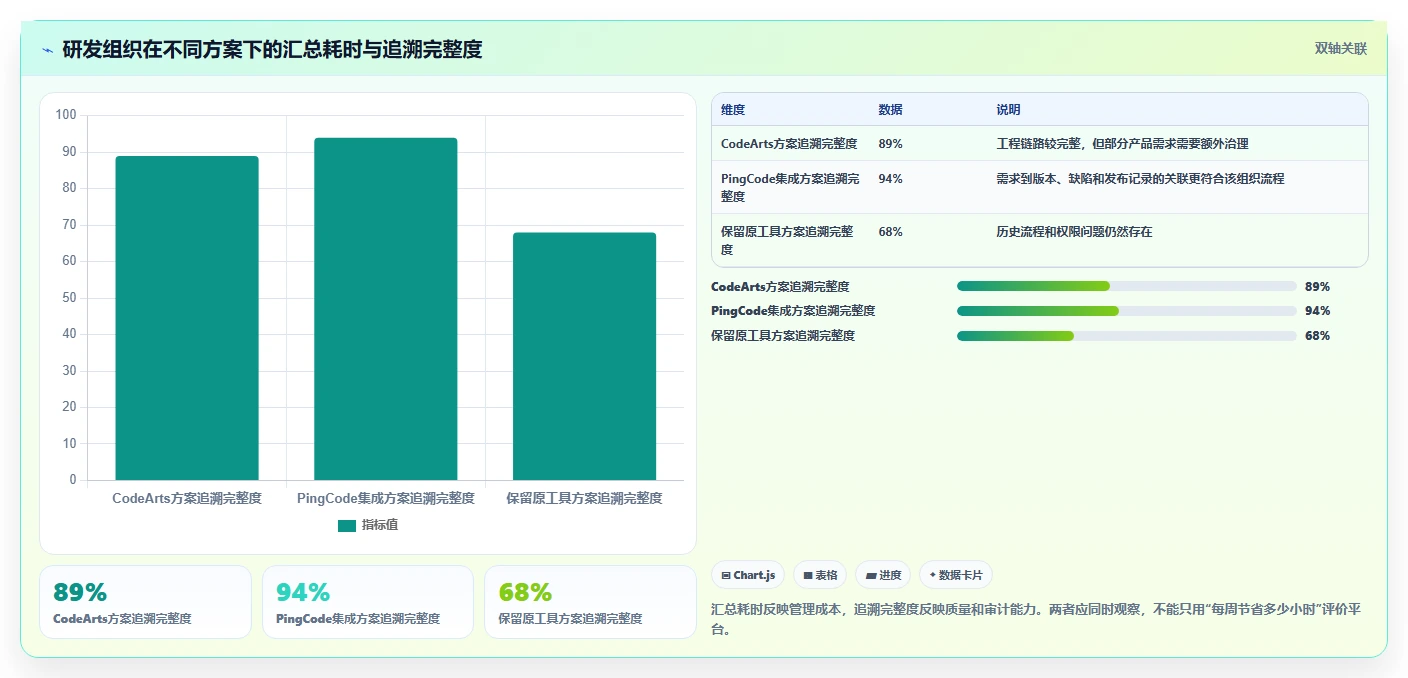Click the 数据 column header
1408x678 pixels.
(x=890, y=110)
